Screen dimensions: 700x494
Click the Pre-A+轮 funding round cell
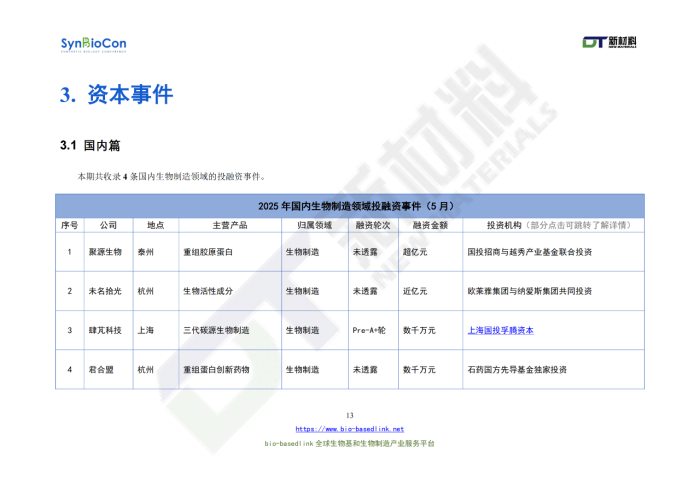pos(369,330)
